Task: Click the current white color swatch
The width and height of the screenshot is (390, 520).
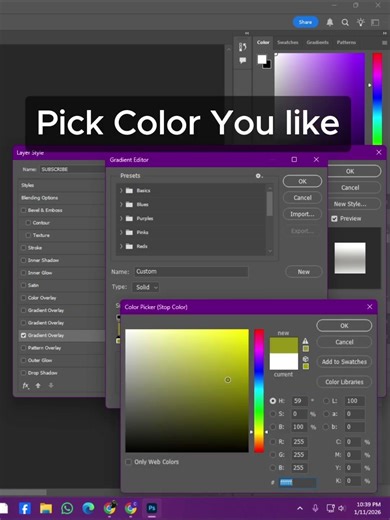Action: (x=284, y=362)
